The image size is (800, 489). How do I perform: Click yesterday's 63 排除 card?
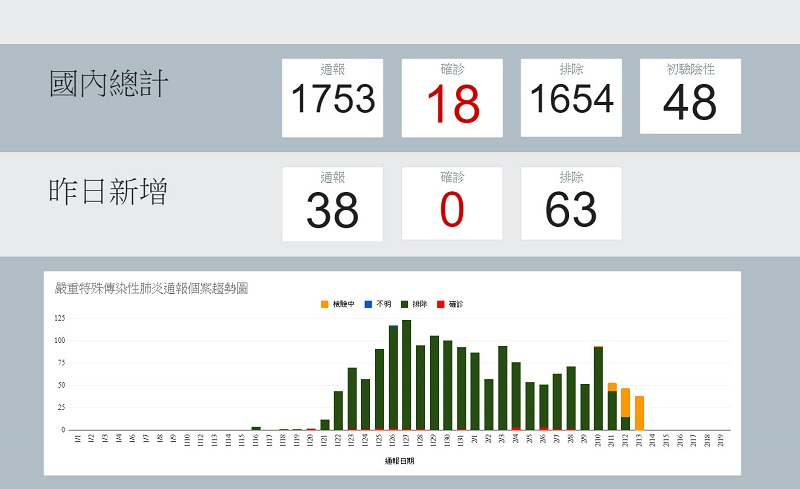[571, 204]
